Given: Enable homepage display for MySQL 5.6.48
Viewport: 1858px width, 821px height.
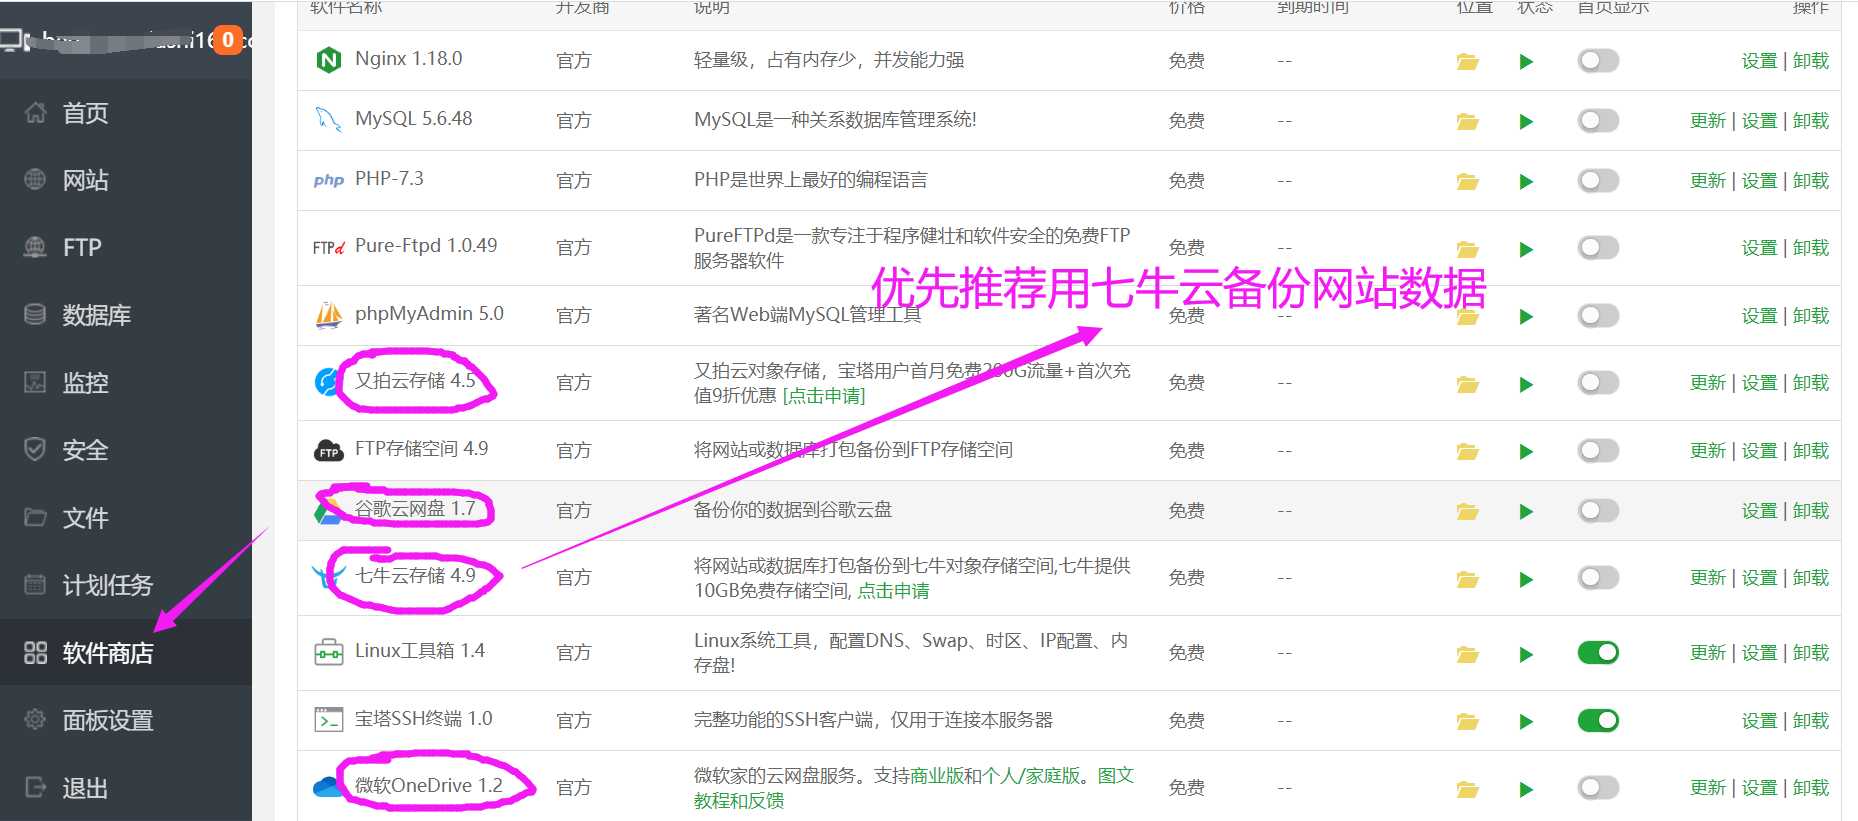Looking at the screenshot, I should 1598,121.
